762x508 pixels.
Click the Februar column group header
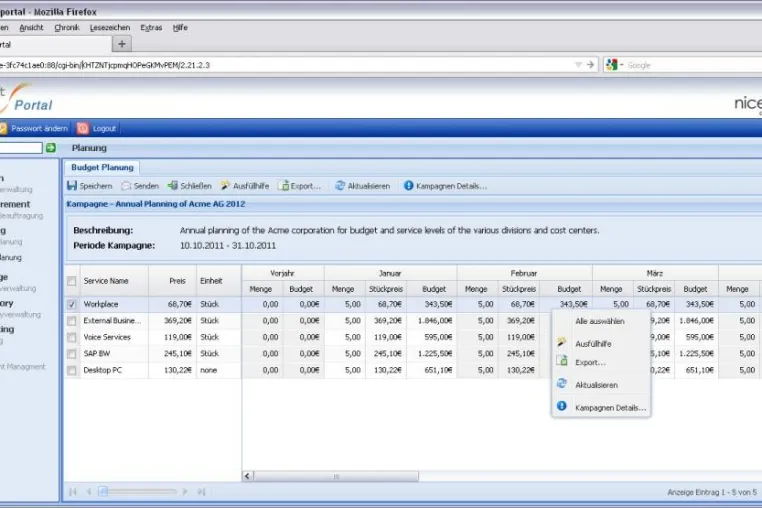pyautogui.click(x=524, y=273)
